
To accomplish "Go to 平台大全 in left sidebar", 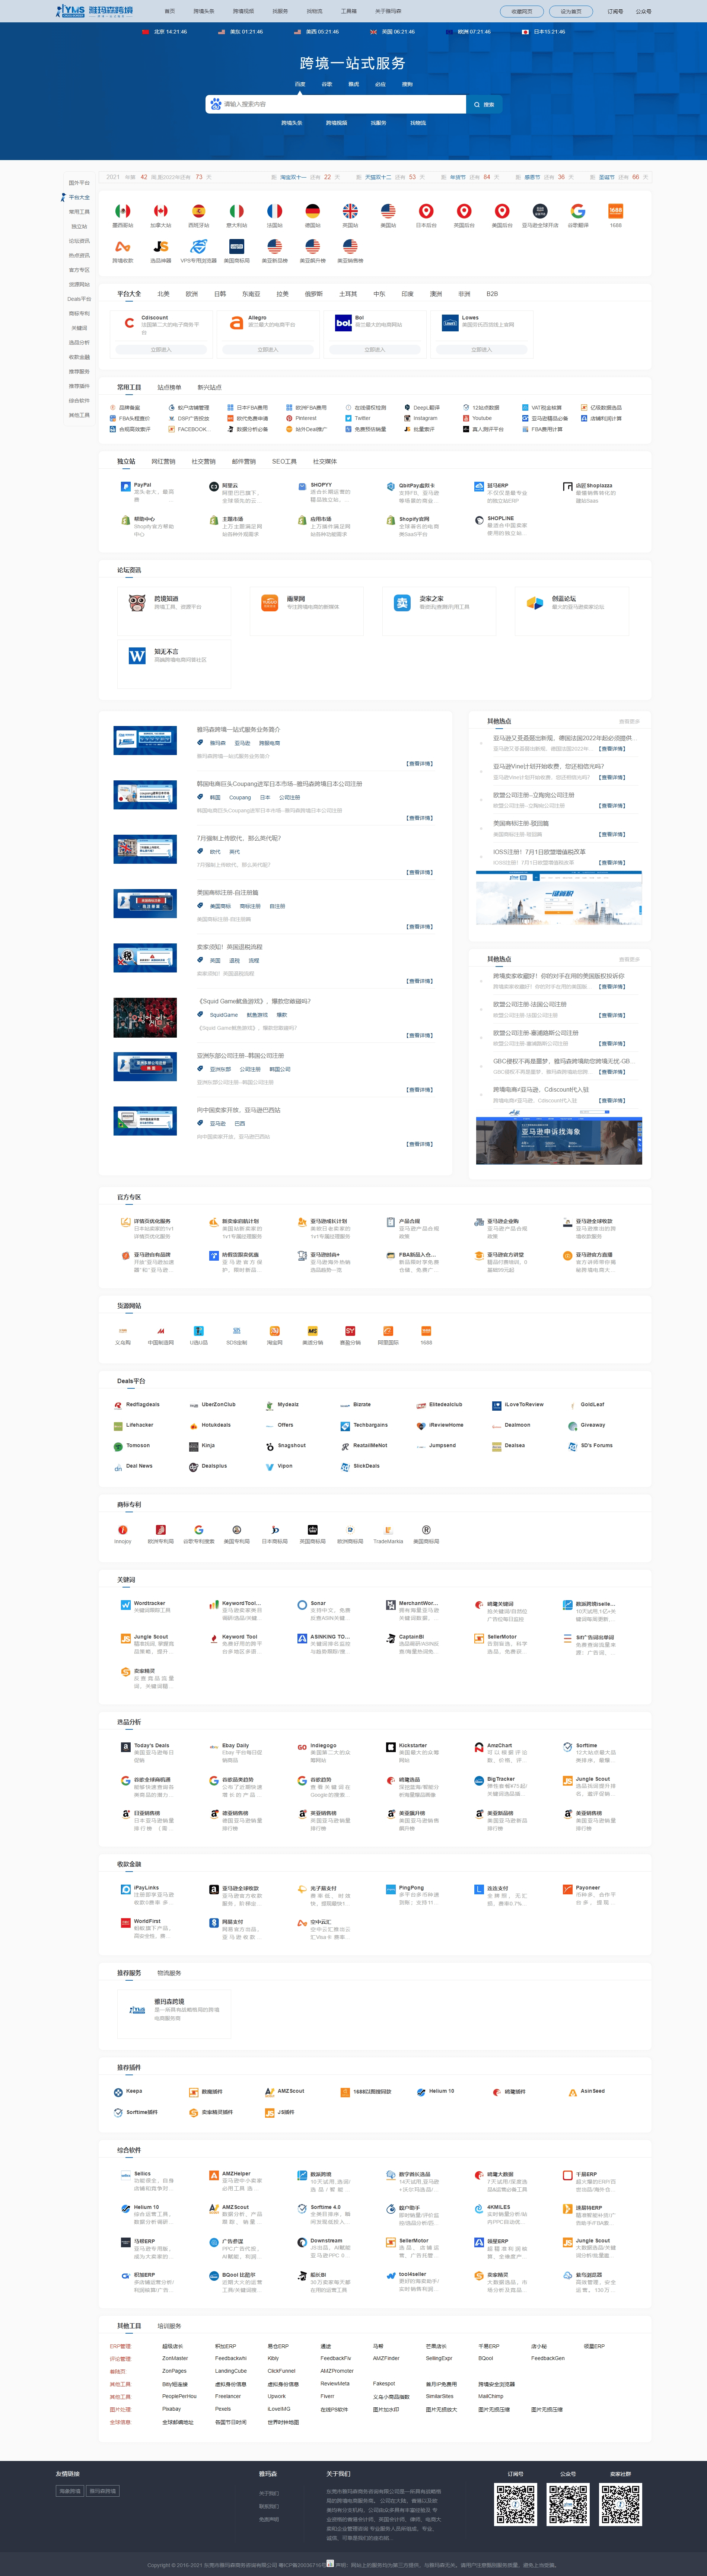I will 79,197.
